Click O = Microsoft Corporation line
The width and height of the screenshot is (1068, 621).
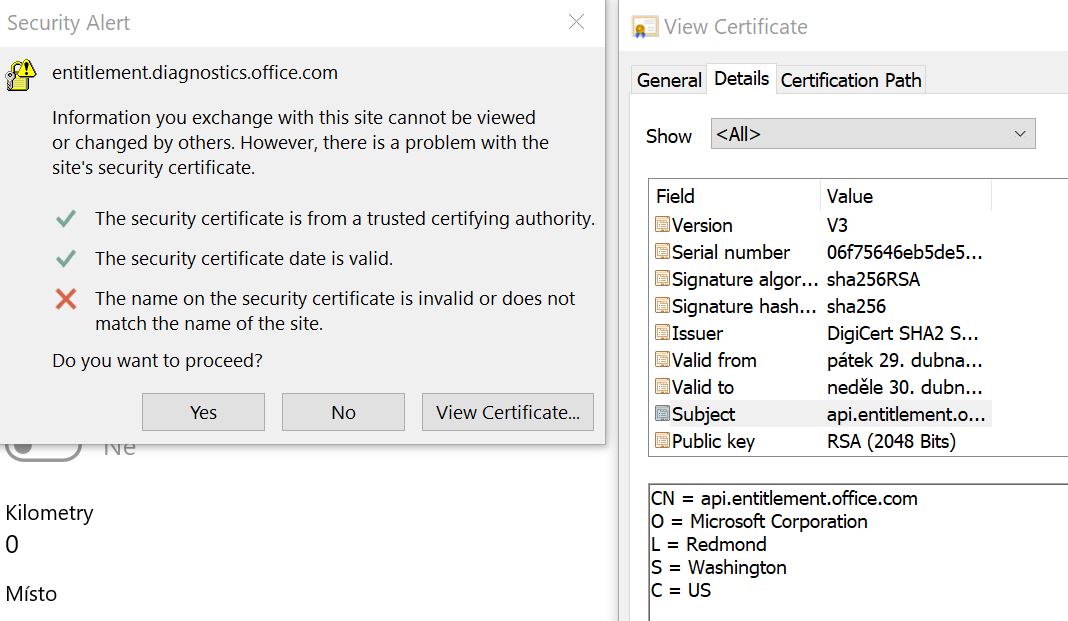759,522
